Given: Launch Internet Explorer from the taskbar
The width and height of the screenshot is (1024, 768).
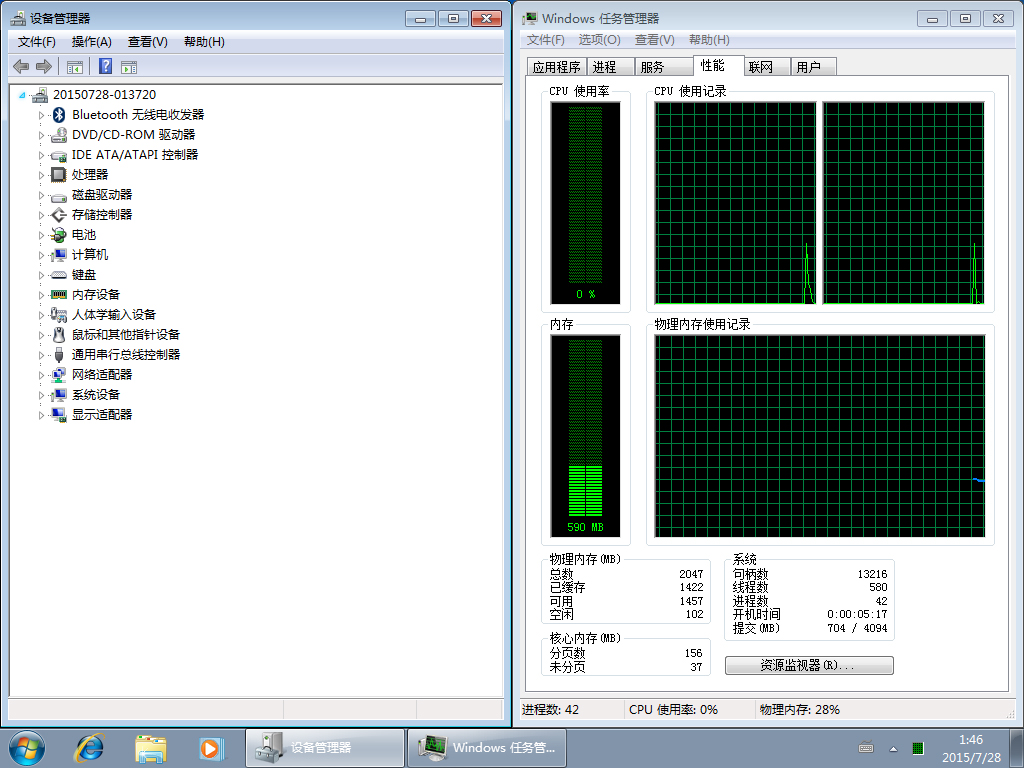Looking at the screenshot, I should pos(89,748).
